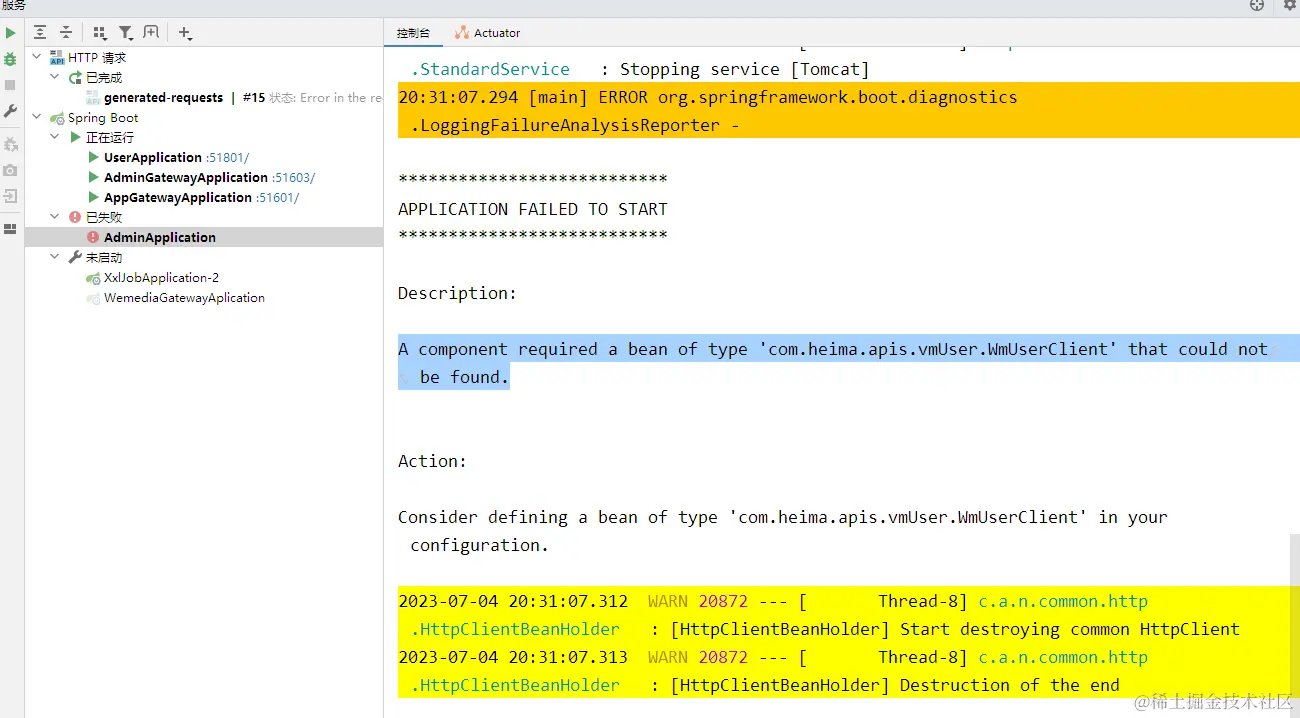
Task: Click the refresh icon beside 已完成
Action: [75, 78]
